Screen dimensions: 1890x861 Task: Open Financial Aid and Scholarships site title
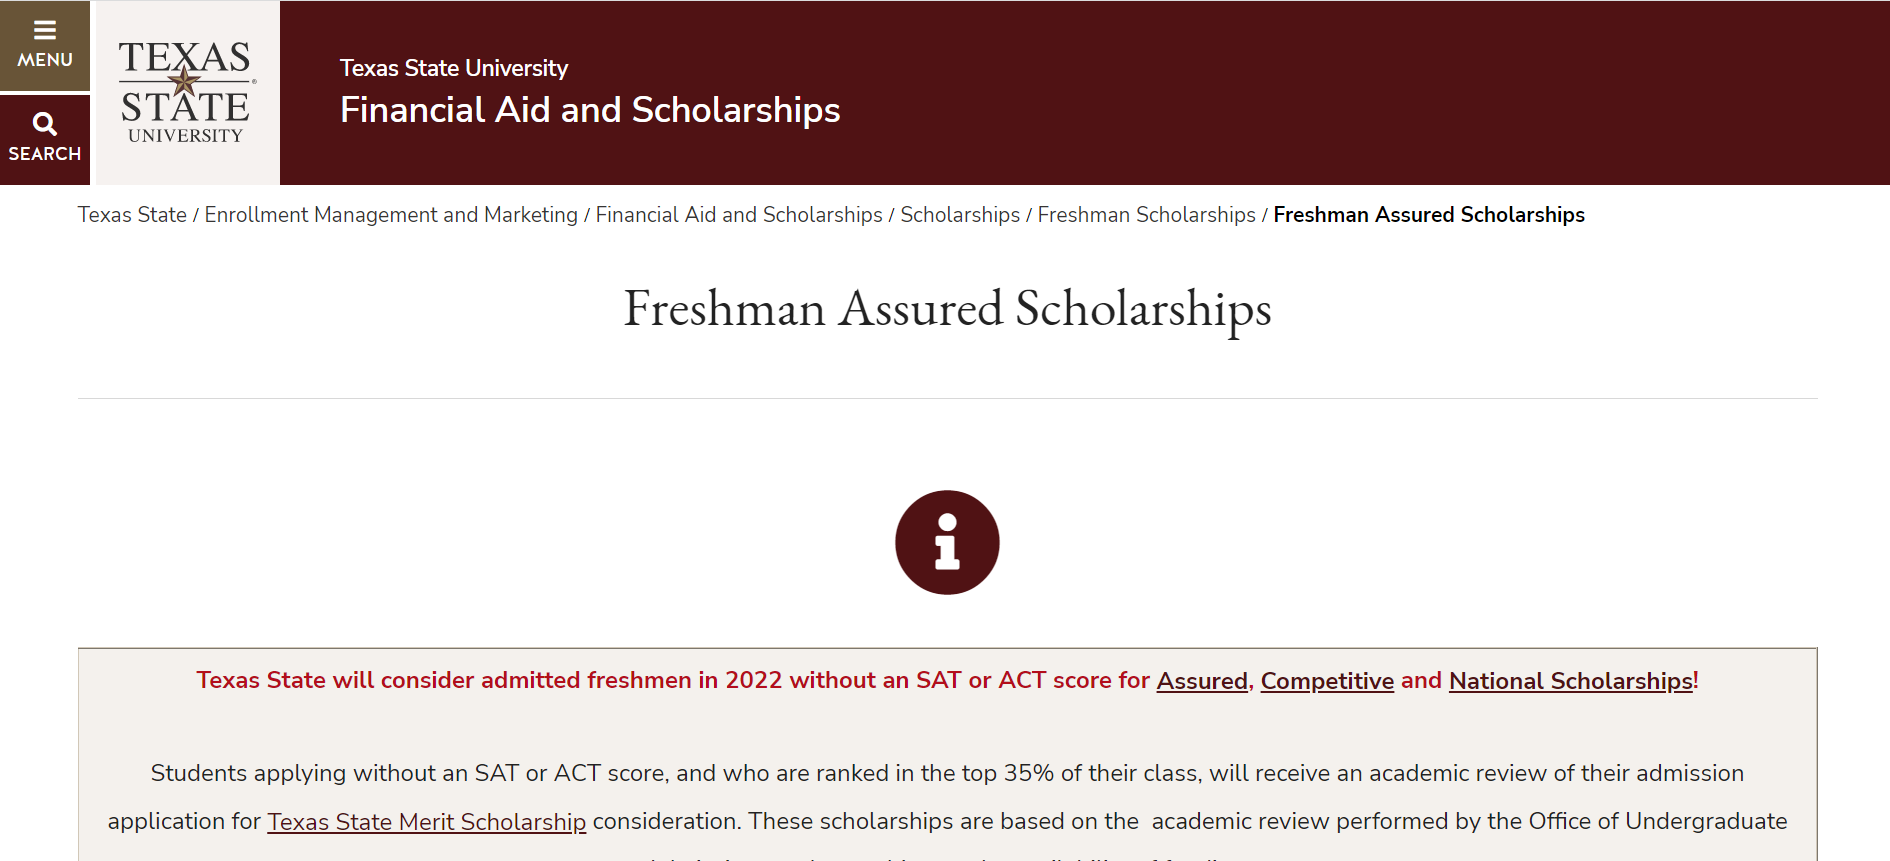[590, 110]
